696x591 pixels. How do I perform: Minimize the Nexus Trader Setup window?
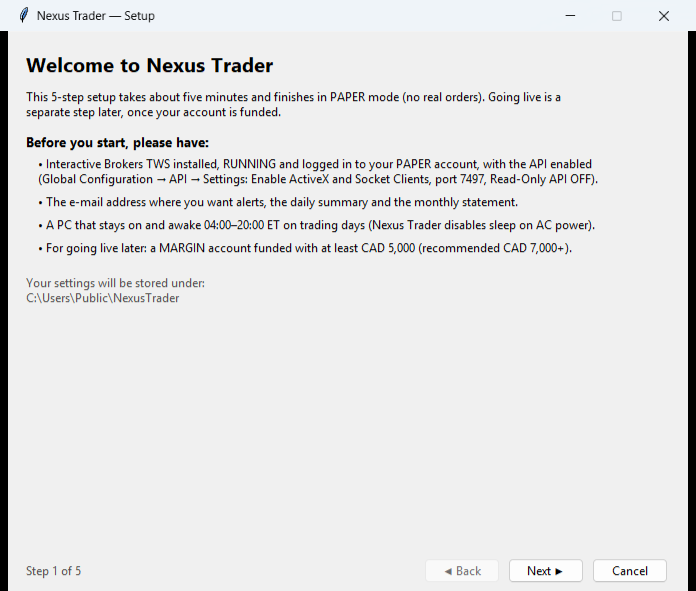[570, 16]
